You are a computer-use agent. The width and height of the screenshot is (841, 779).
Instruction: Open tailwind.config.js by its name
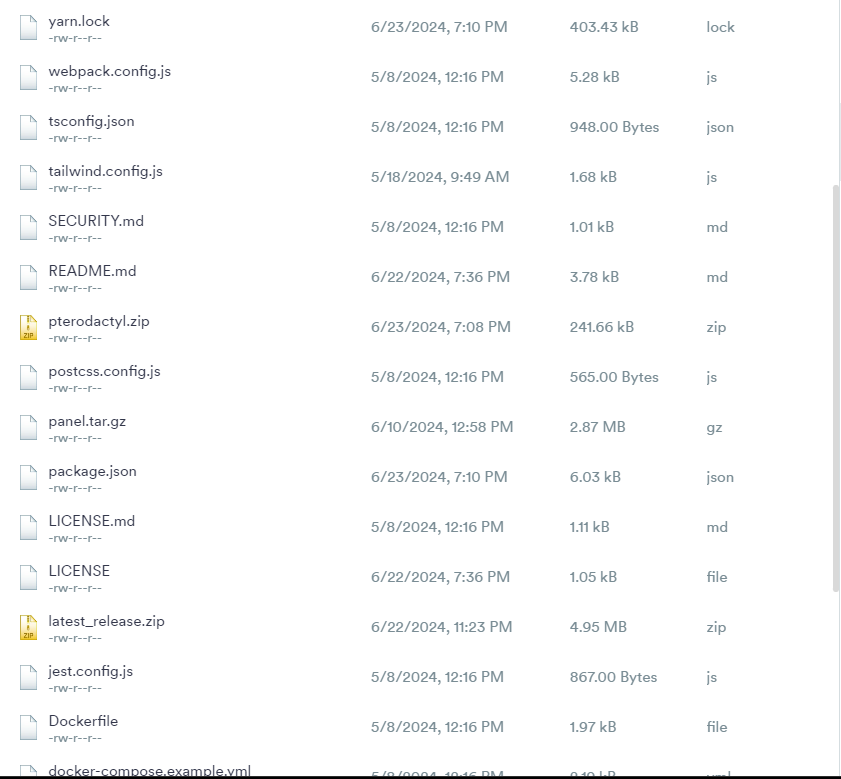pos(106,171)
